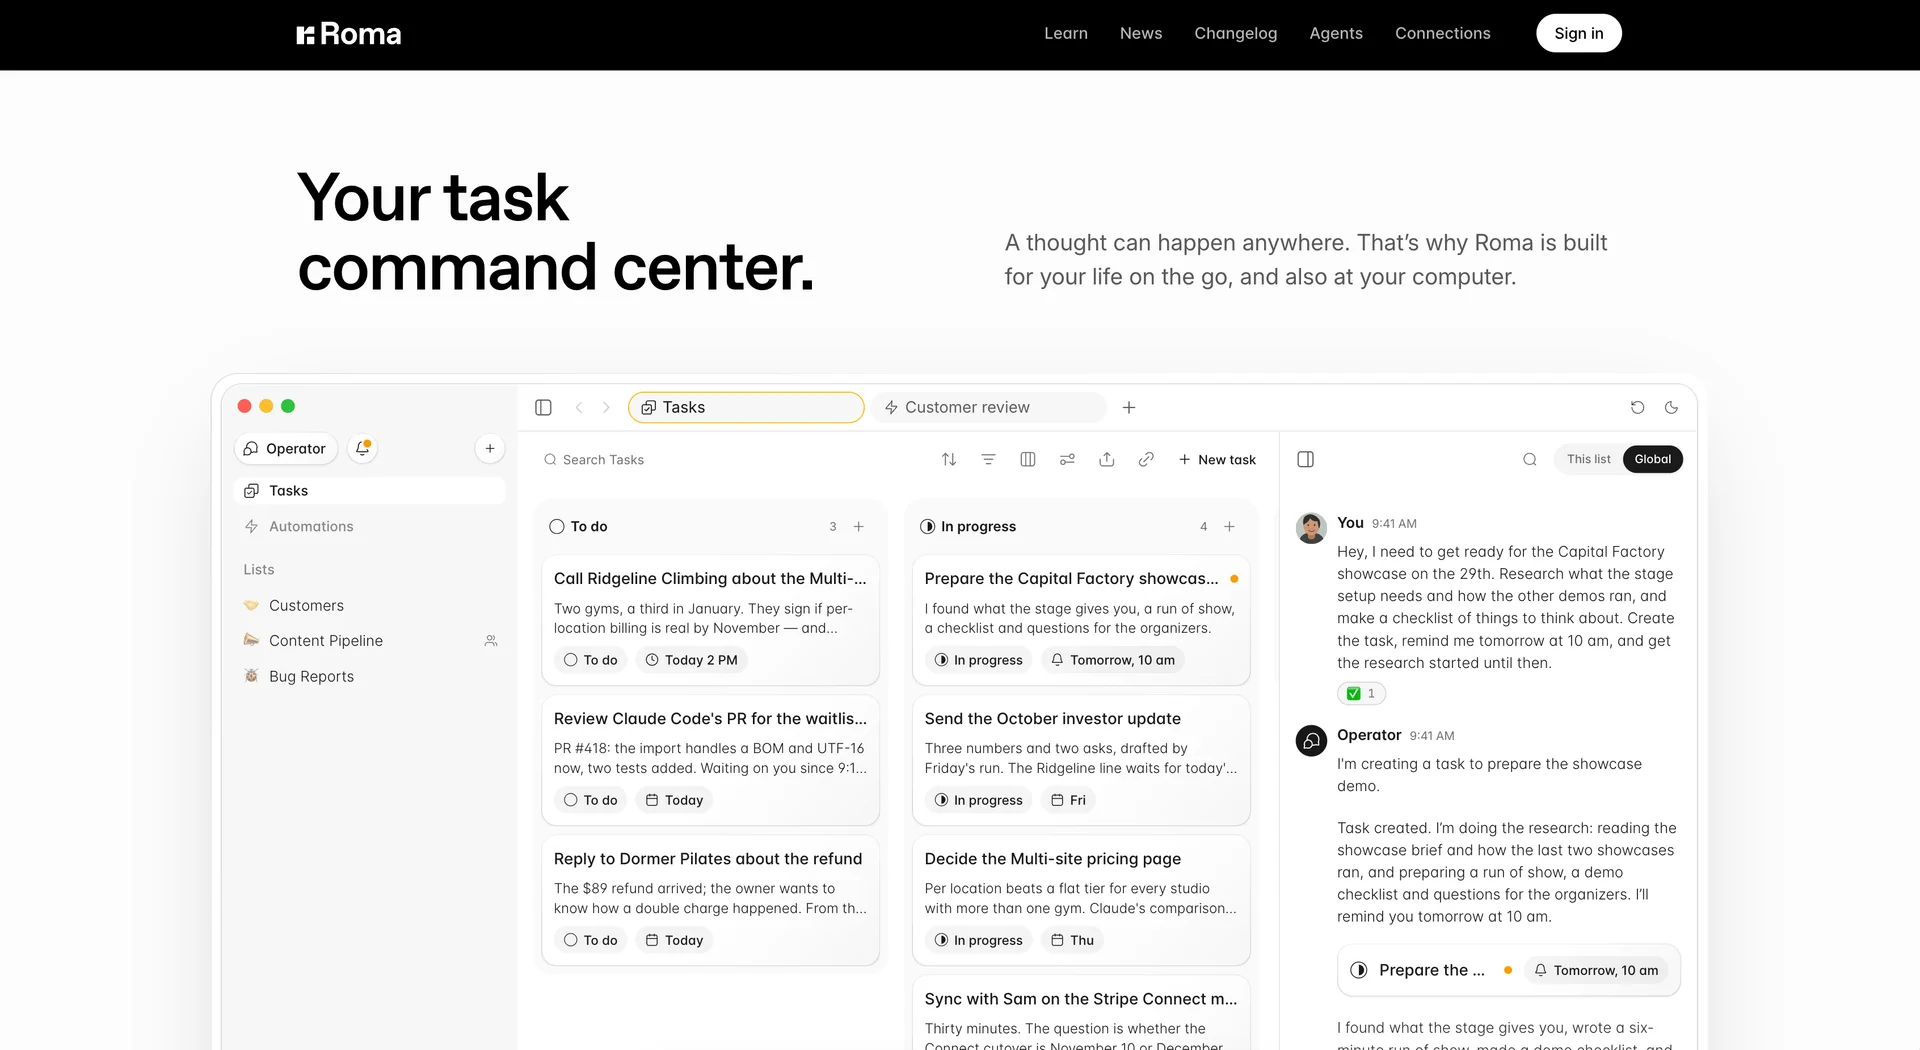Go forward with the right chevron arrow

(x=606, y=407)
